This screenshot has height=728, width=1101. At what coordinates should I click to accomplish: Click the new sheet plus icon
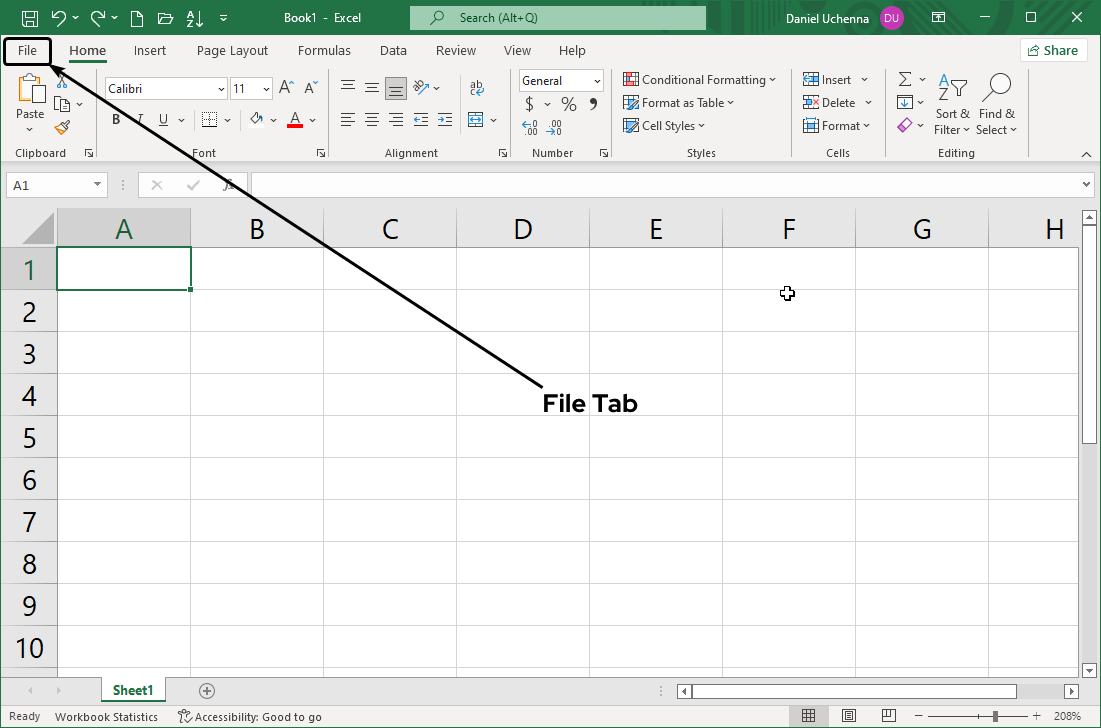[207, 690]
